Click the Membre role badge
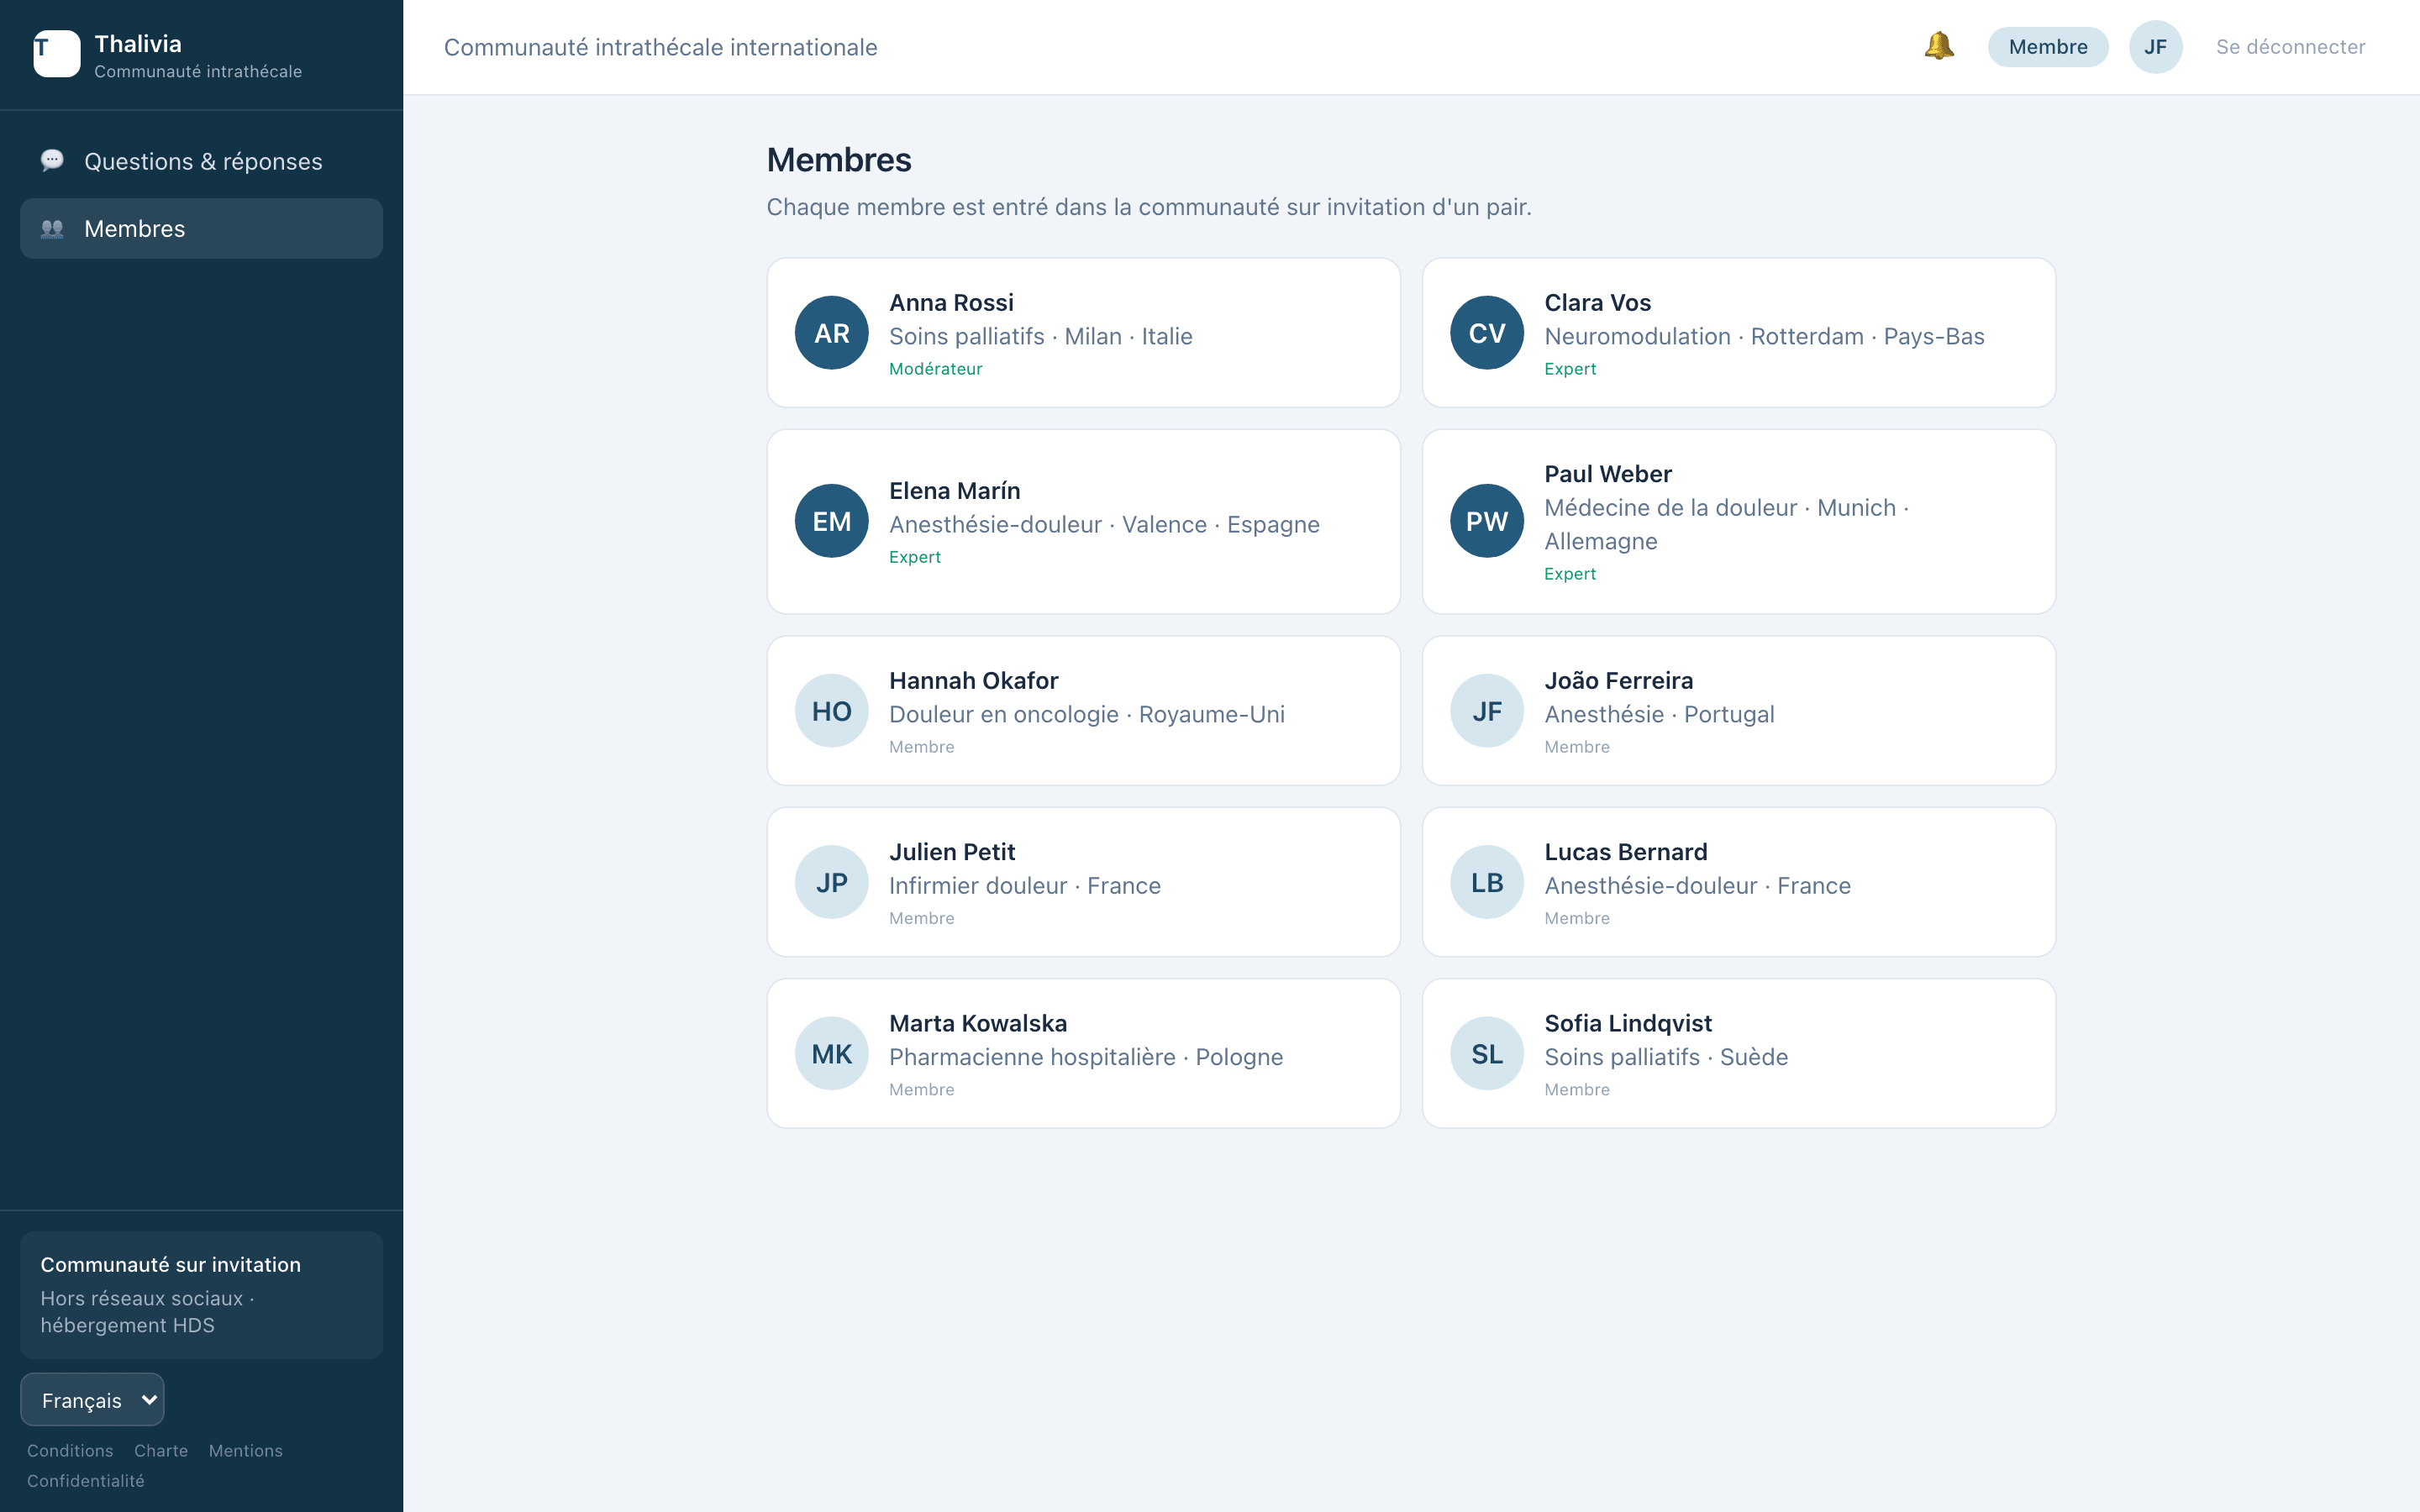2420x1512 pixels. click(2048, 47)
